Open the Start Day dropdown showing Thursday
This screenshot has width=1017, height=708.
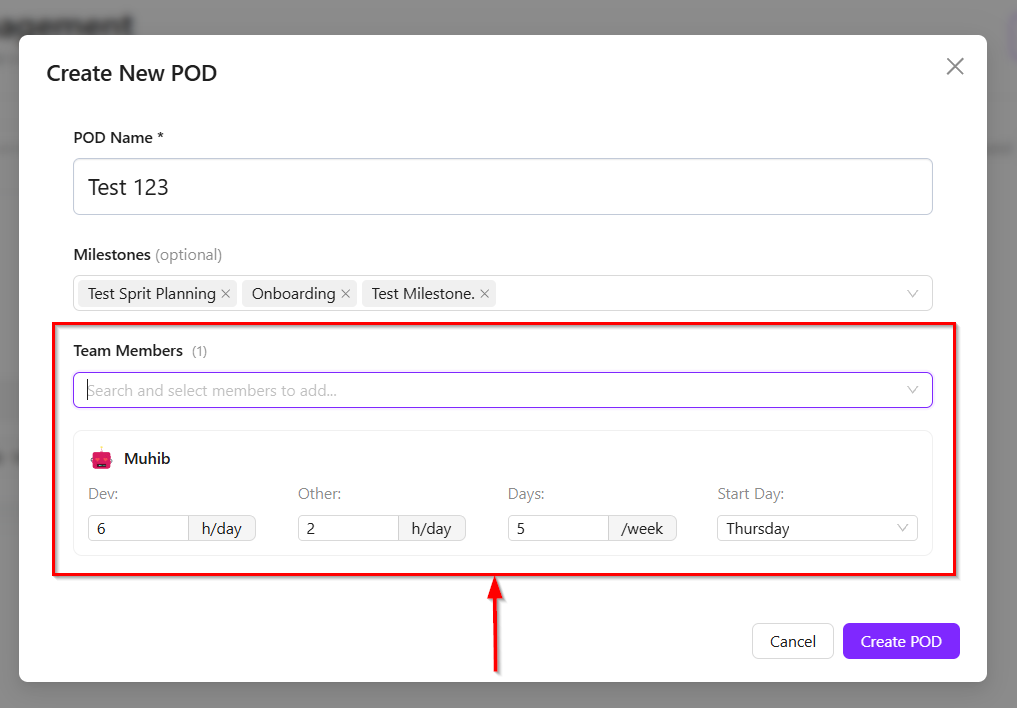point(816,528)
